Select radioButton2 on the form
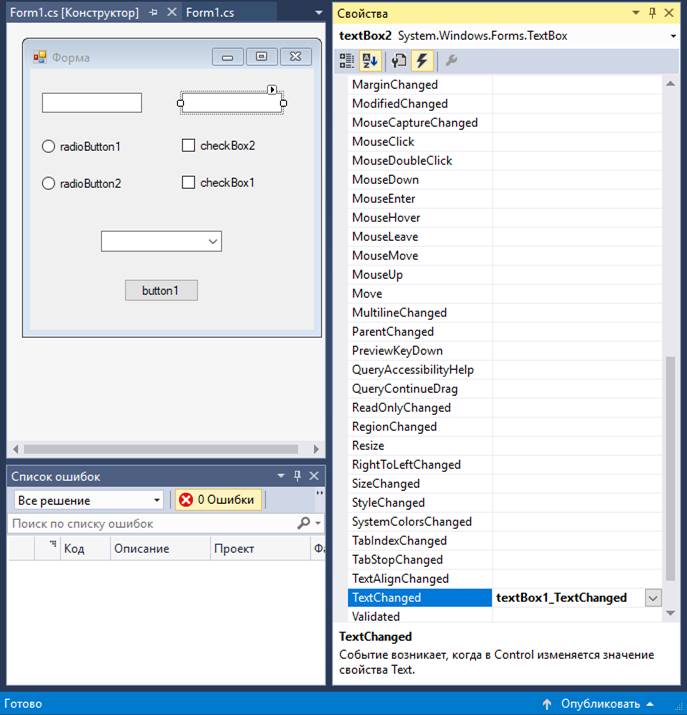Viewport: 687px width, 715px height. tap(48, 184)
